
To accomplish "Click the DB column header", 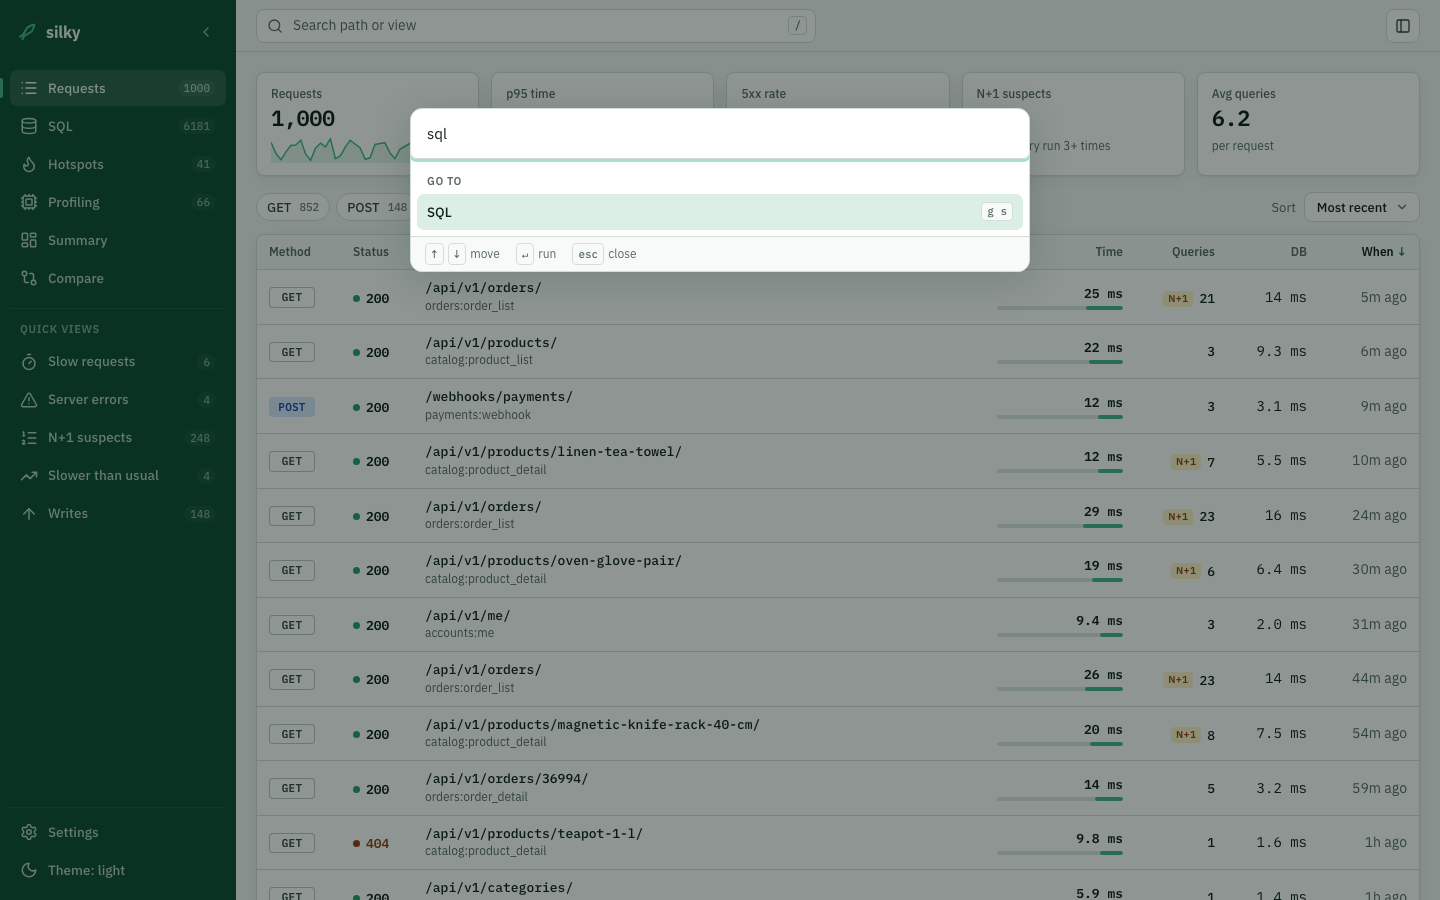I will click(x=1298, y=252).
